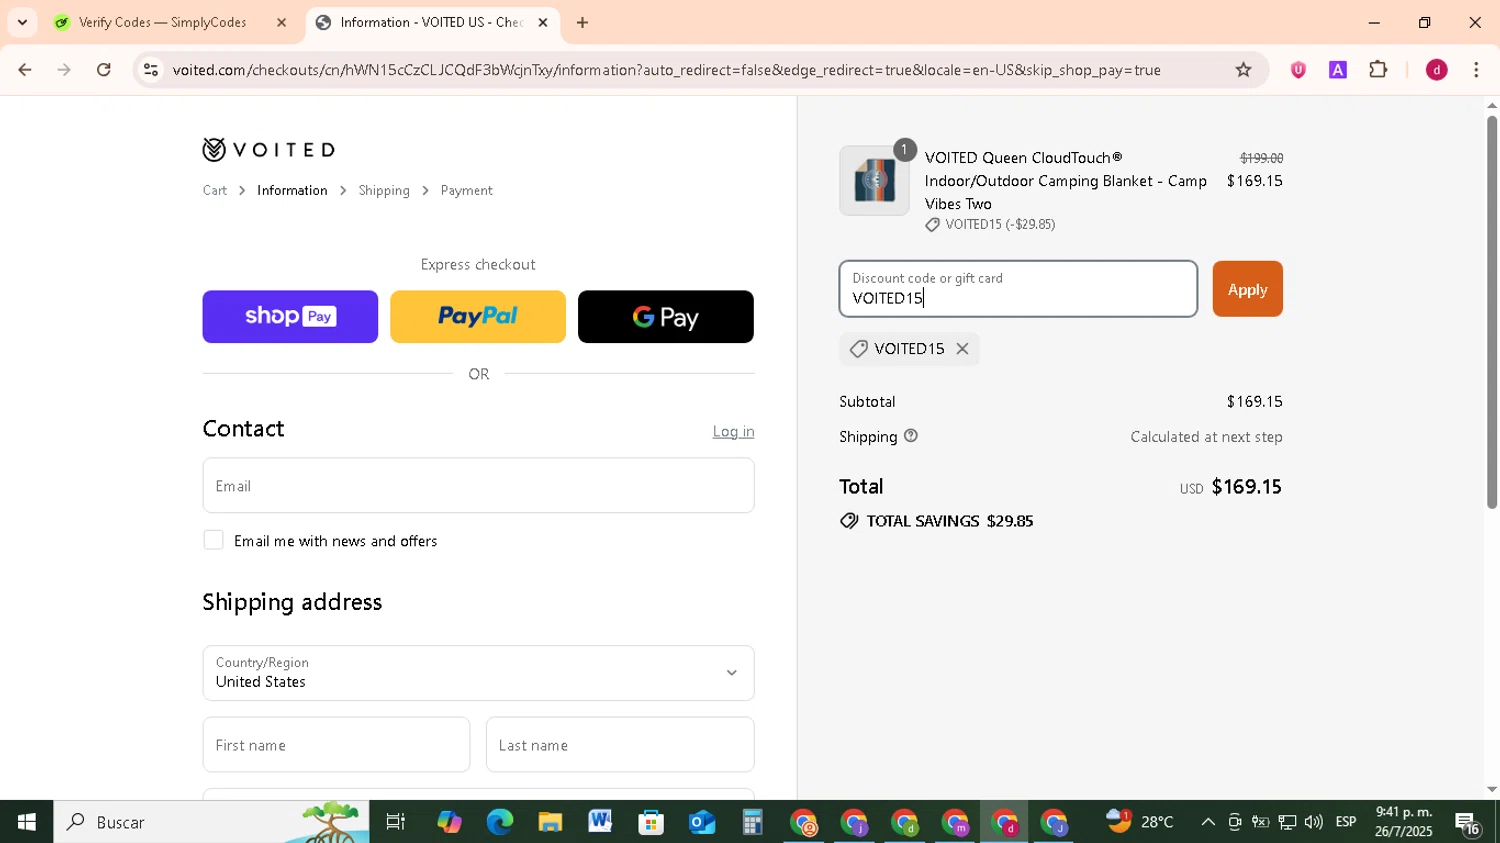Apply the discount code
The width and height of the screenshot is (1500, 843).
1247,289
